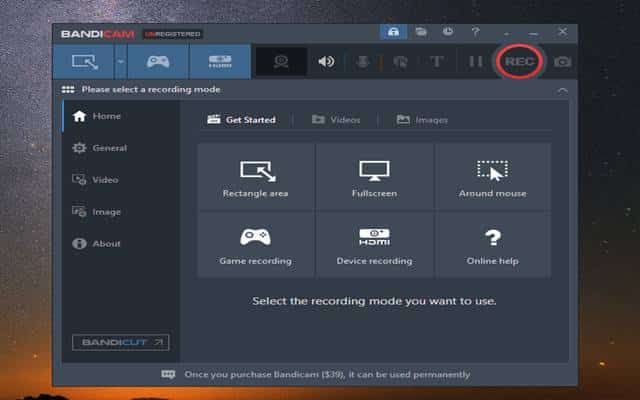Open the About section in sidebar

tap(121, 244)
